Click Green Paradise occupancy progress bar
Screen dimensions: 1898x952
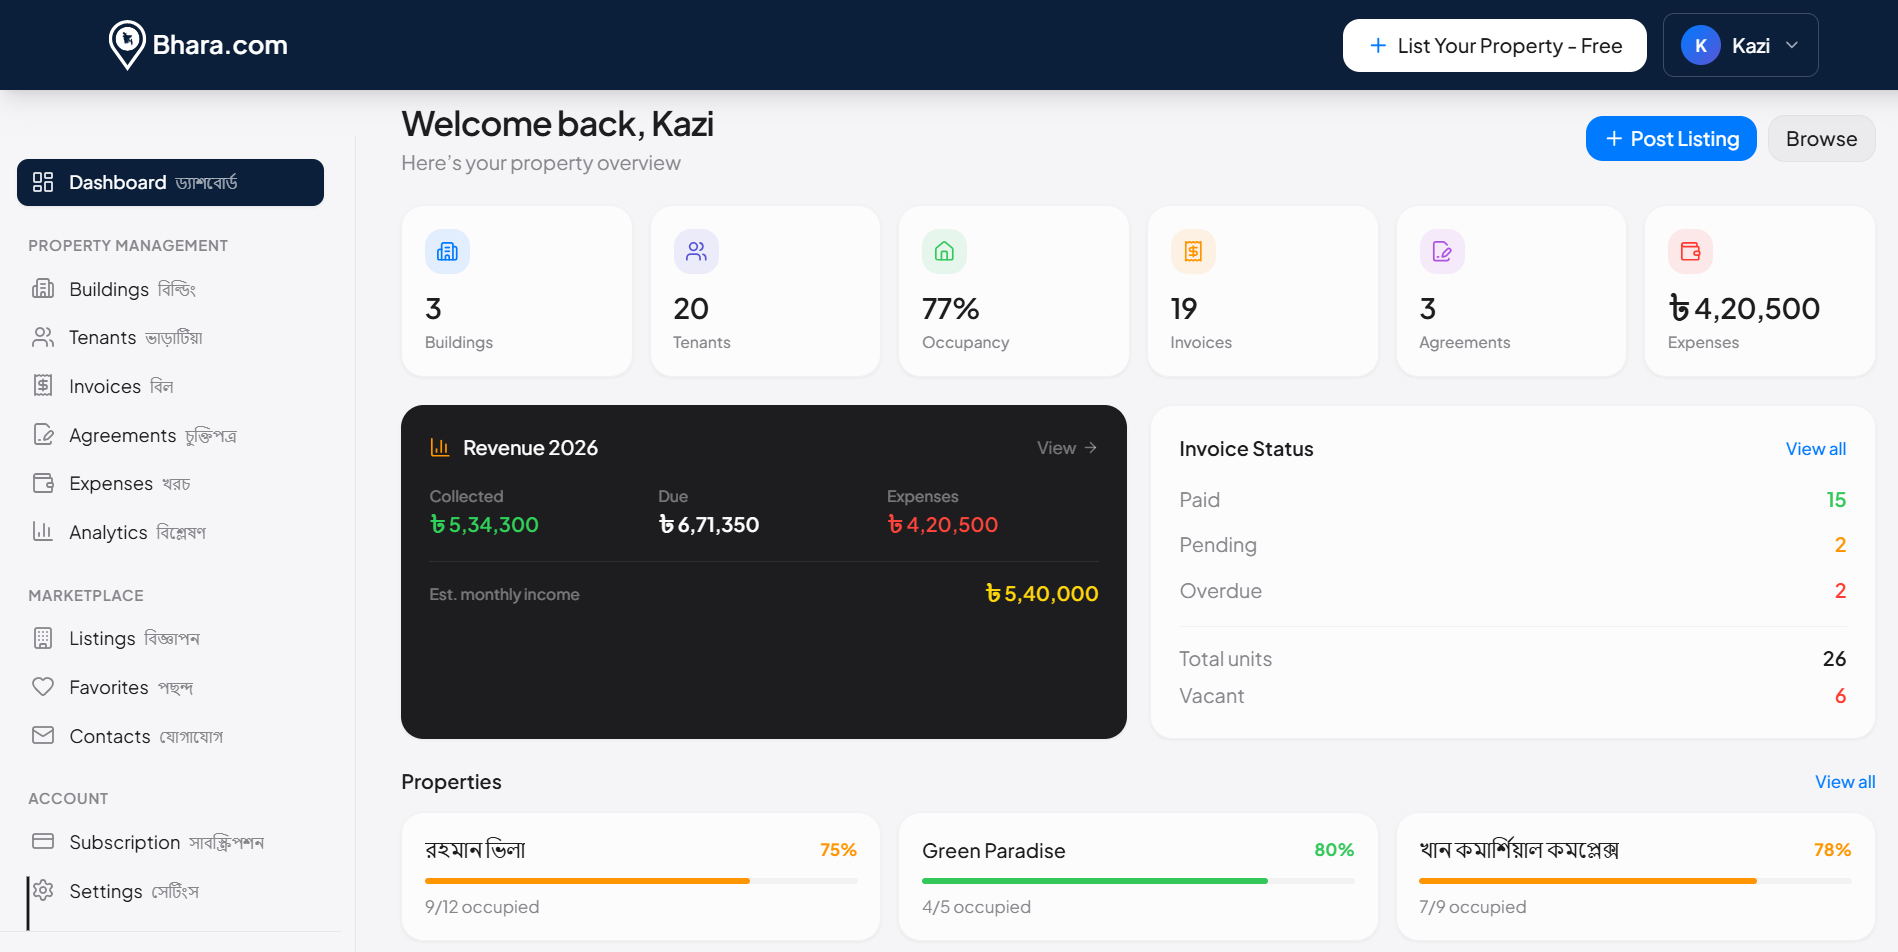(1137, 881)
